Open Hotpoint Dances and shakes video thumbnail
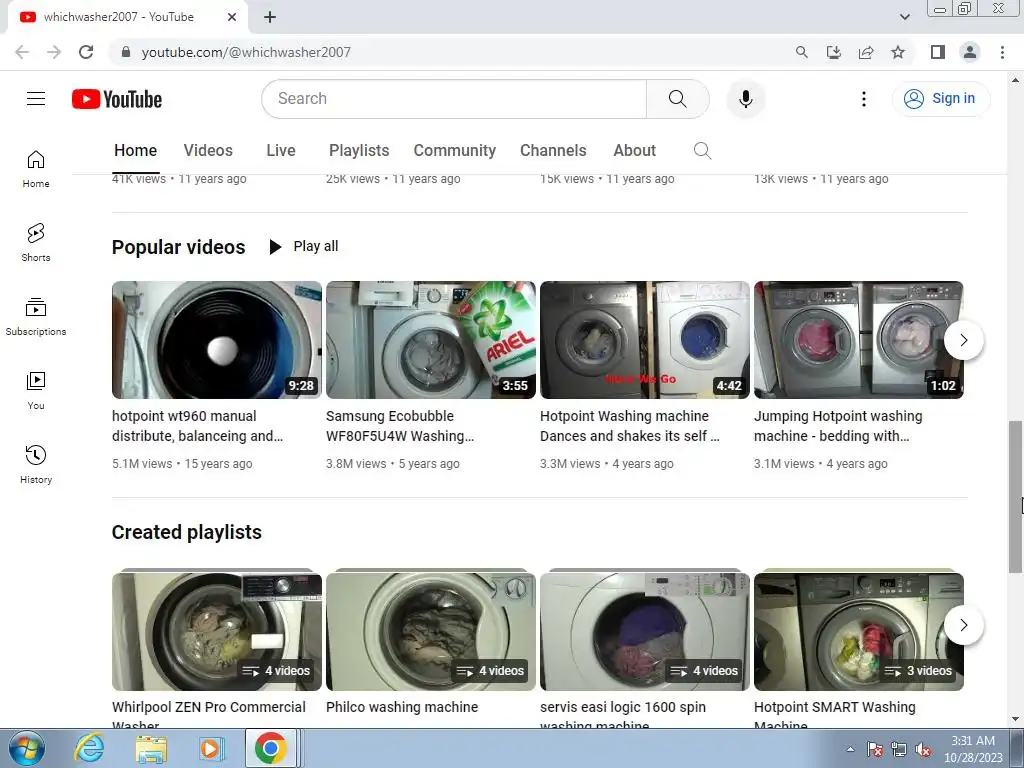Viewport: 1024px width, 768px height. click(x=645, y=340)
